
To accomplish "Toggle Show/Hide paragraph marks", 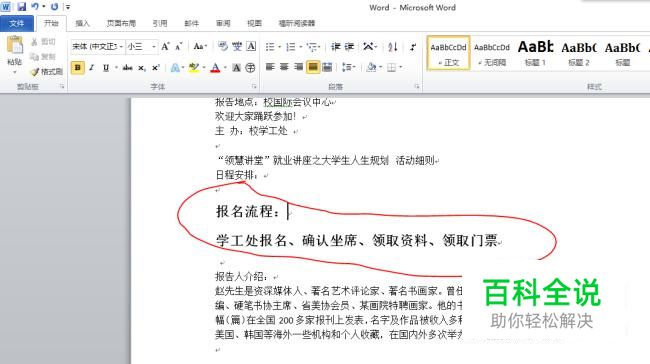I will point(413,46).
